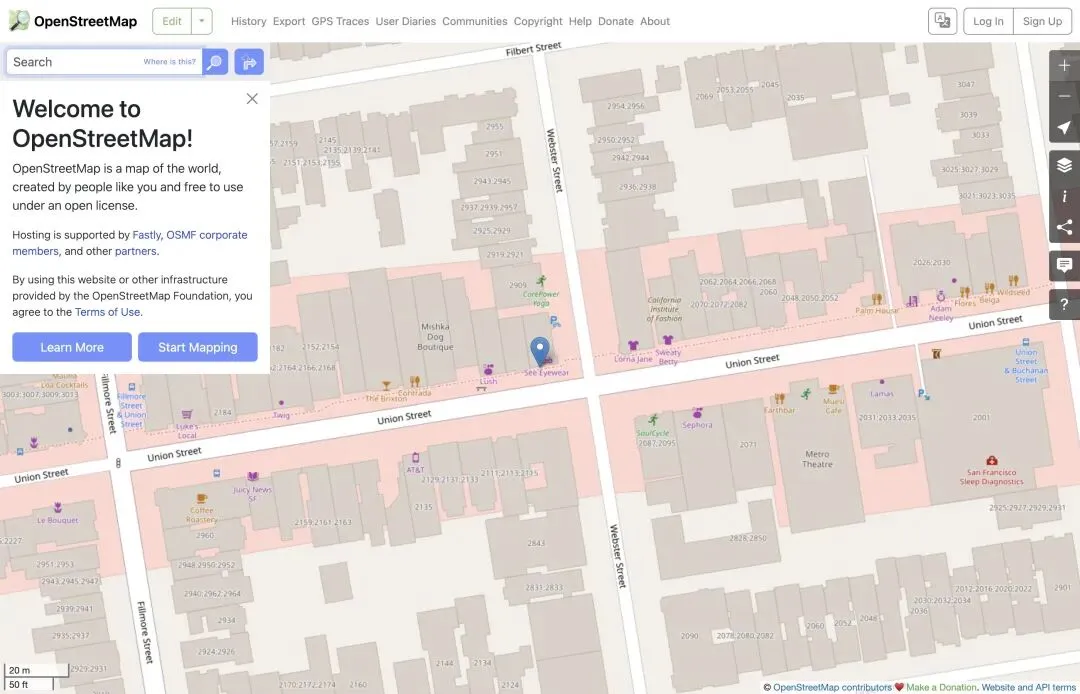Follow the Fastly link
The height and width of the screenshot is (694, 1080).
pyautogui.click(x=147, y=235)
